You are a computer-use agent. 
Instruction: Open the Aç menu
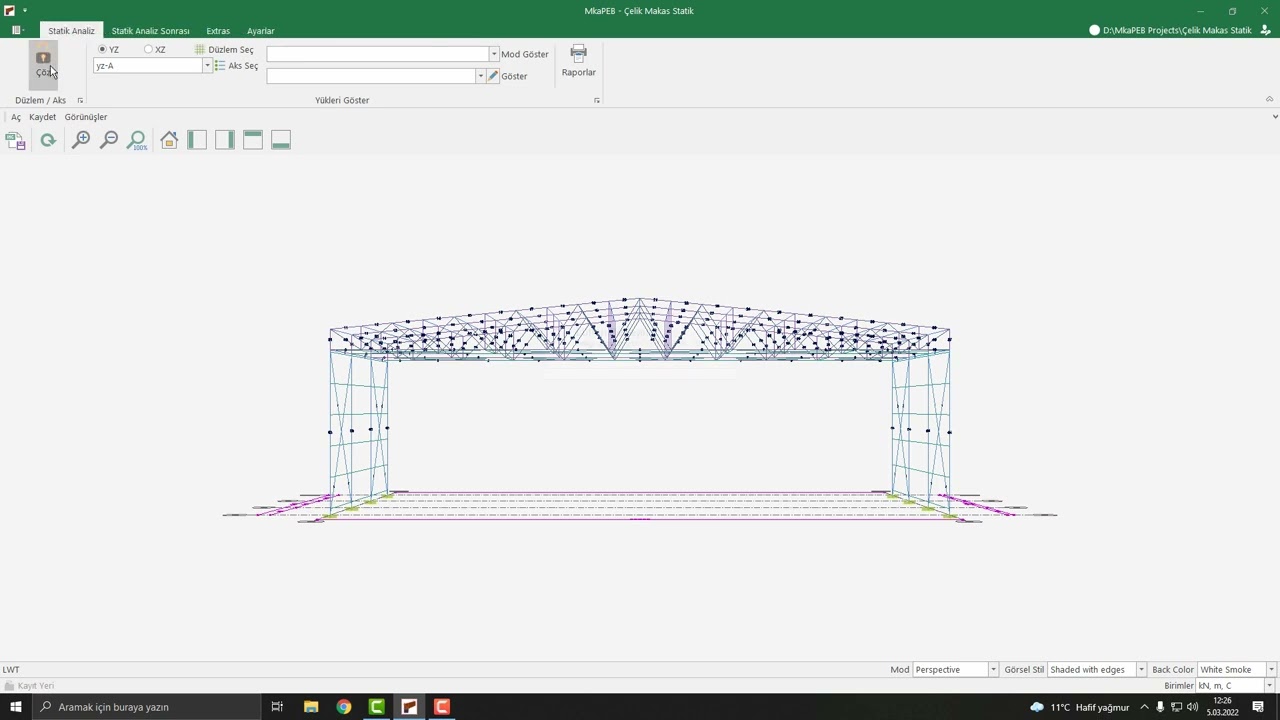16,117
